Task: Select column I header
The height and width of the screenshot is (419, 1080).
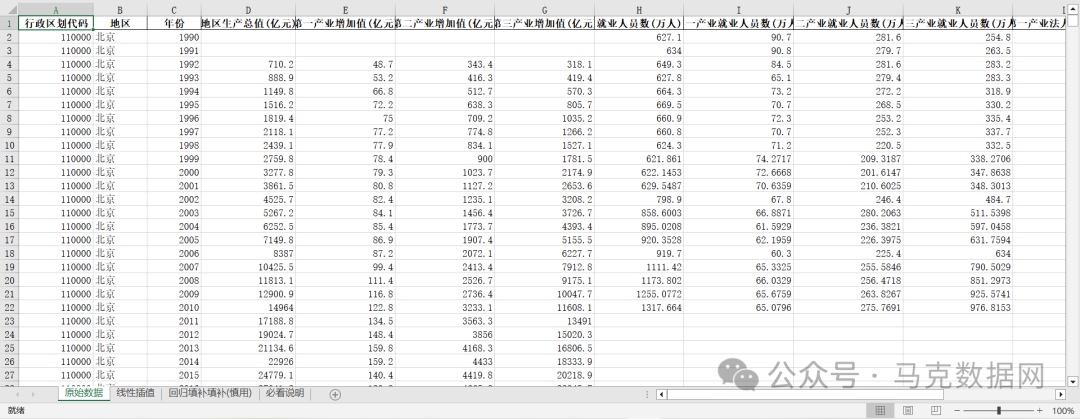Action: point(738,9)
